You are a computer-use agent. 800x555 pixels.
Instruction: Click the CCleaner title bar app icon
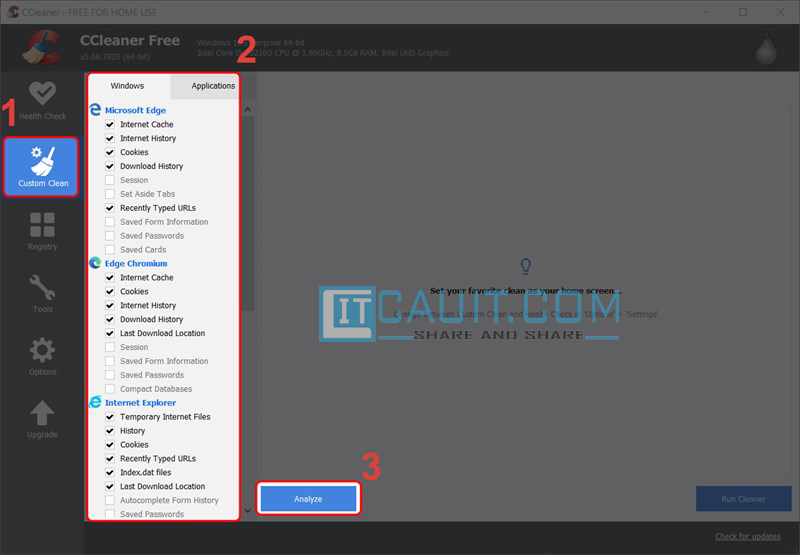point(13,12)
